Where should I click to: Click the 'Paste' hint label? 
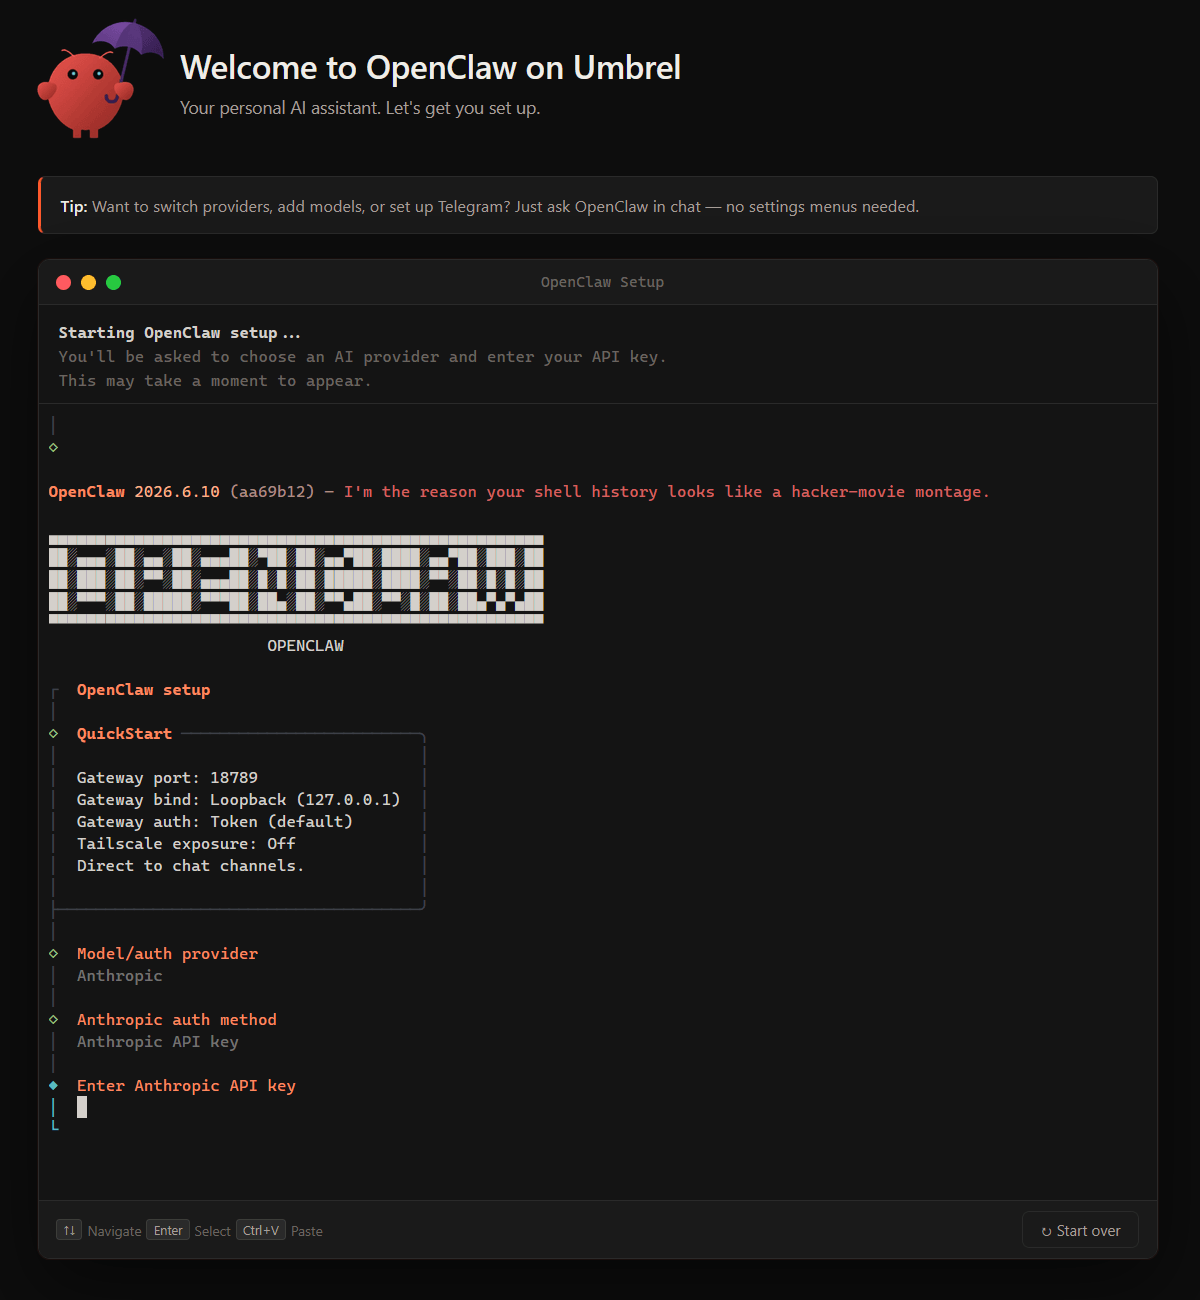coord(307,1231)
